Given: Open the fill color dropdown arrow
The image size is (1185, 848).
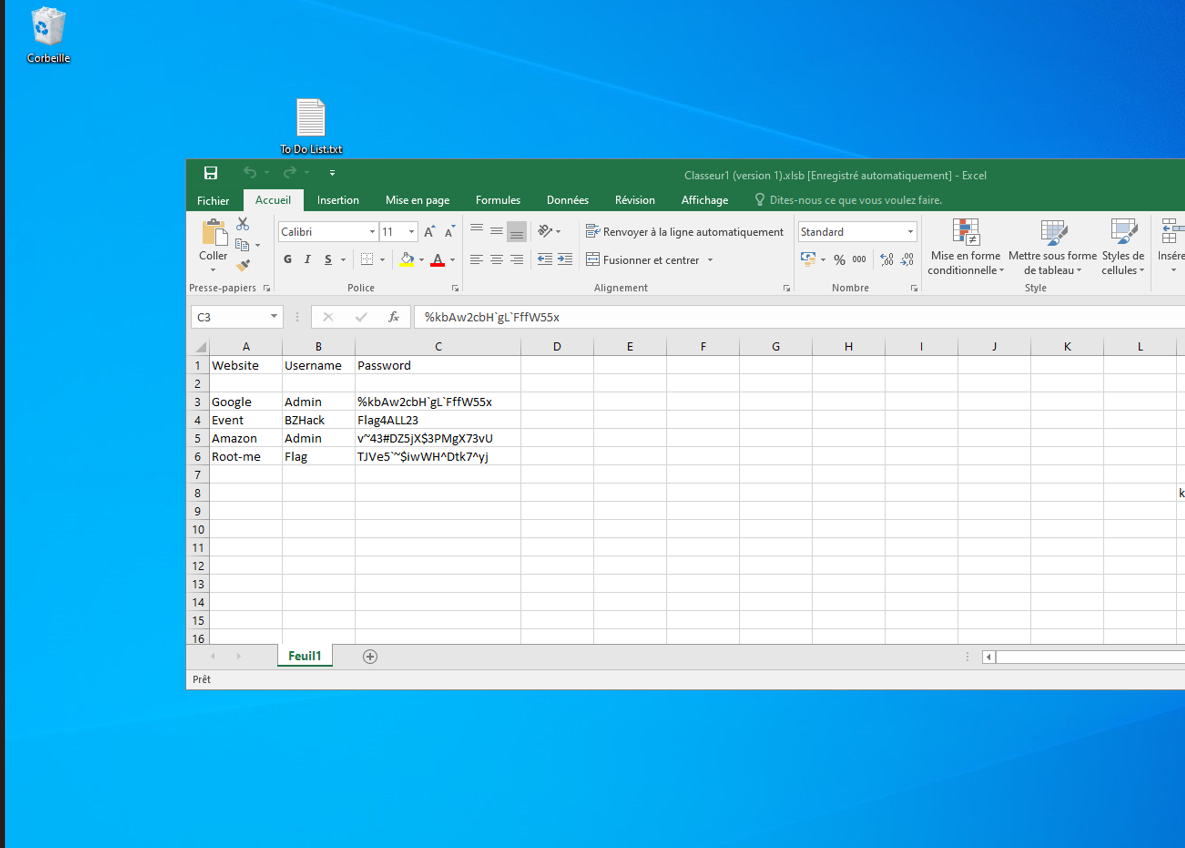Looking at the screenshot, I should pyautogui.click(x=422, y=260).
